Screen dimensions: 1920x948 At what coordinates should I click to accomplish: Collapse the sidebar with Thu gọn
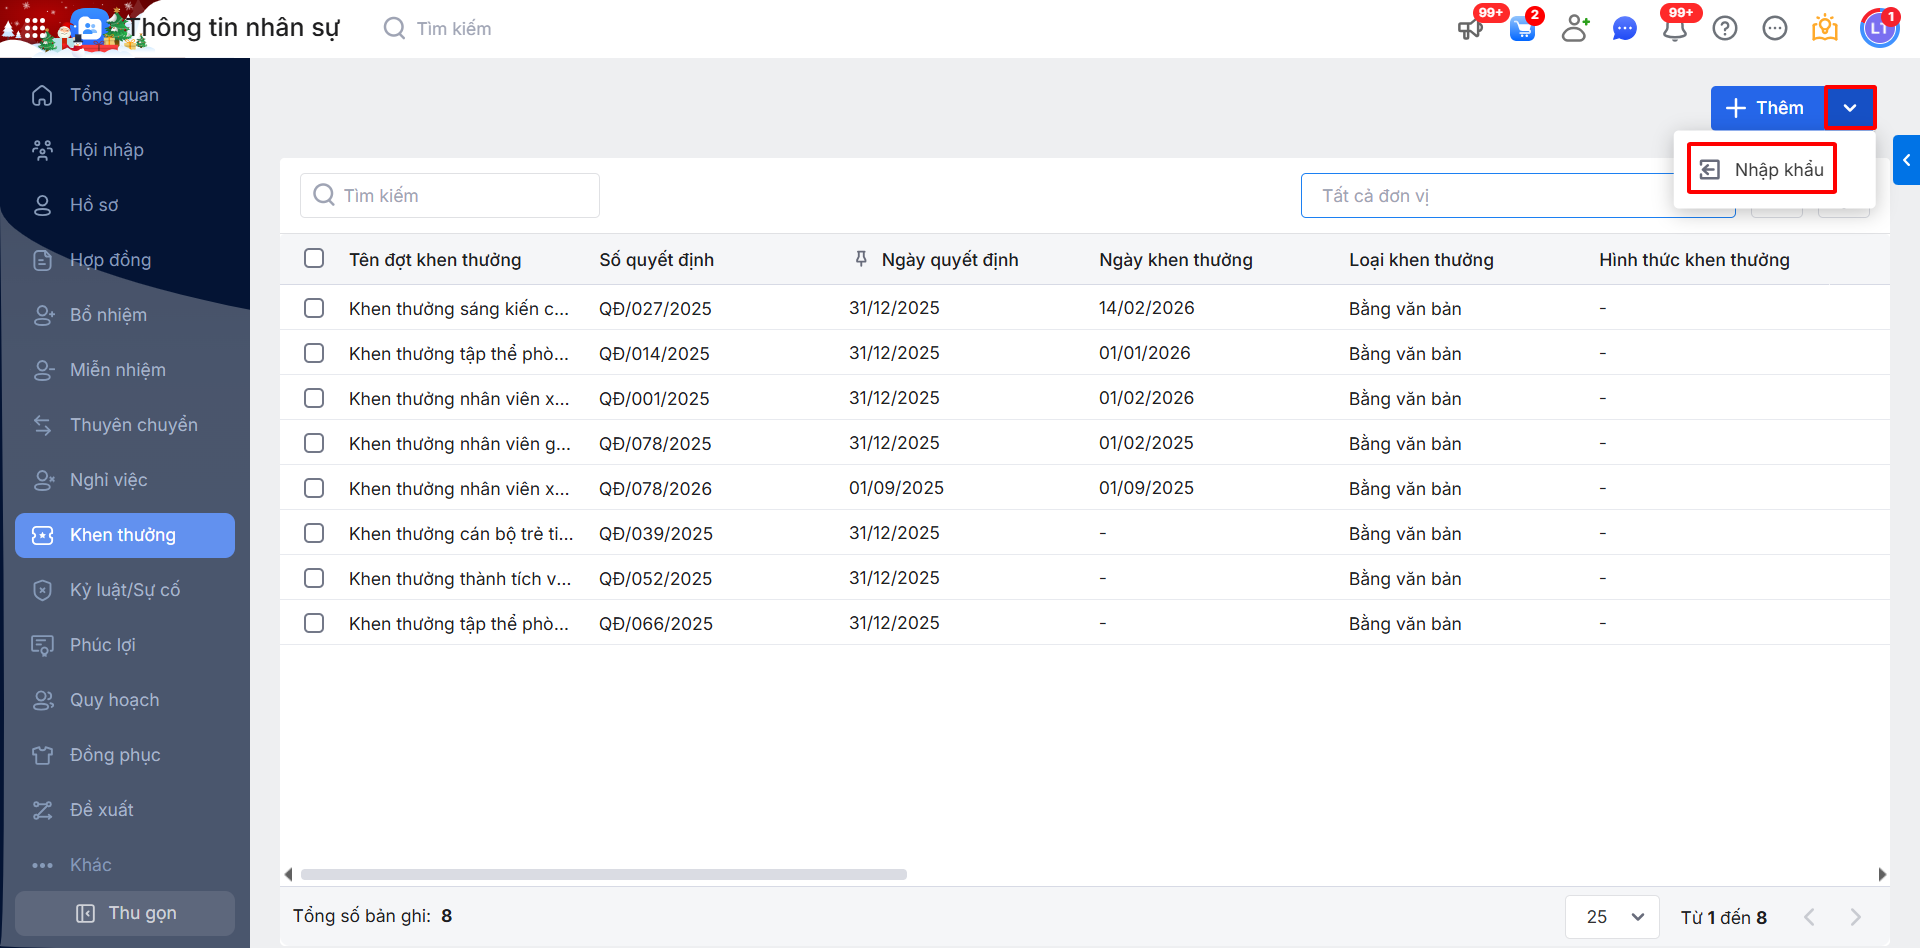(x=125, y=913)
